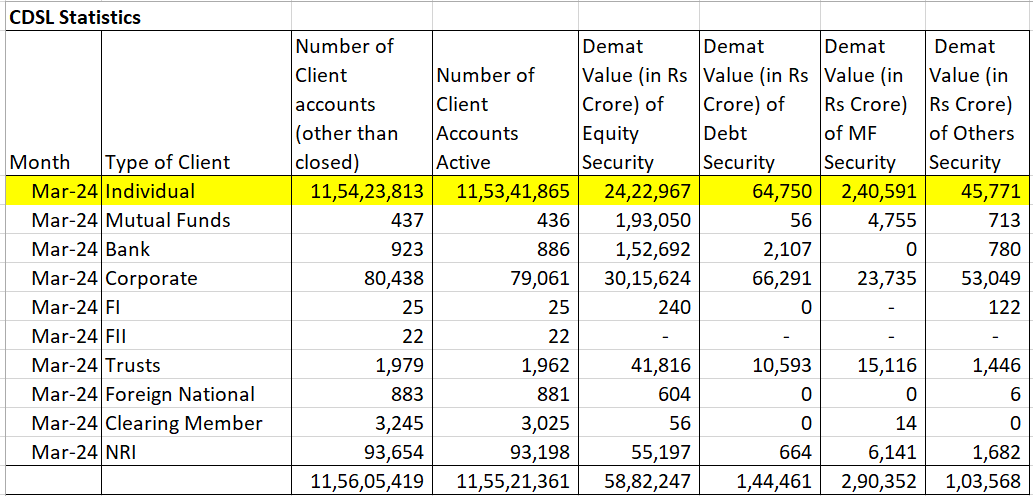Viewport: 1033px width, 496px height.
Task: Click the Demat Value of Debt Security header
Action: 758,104
